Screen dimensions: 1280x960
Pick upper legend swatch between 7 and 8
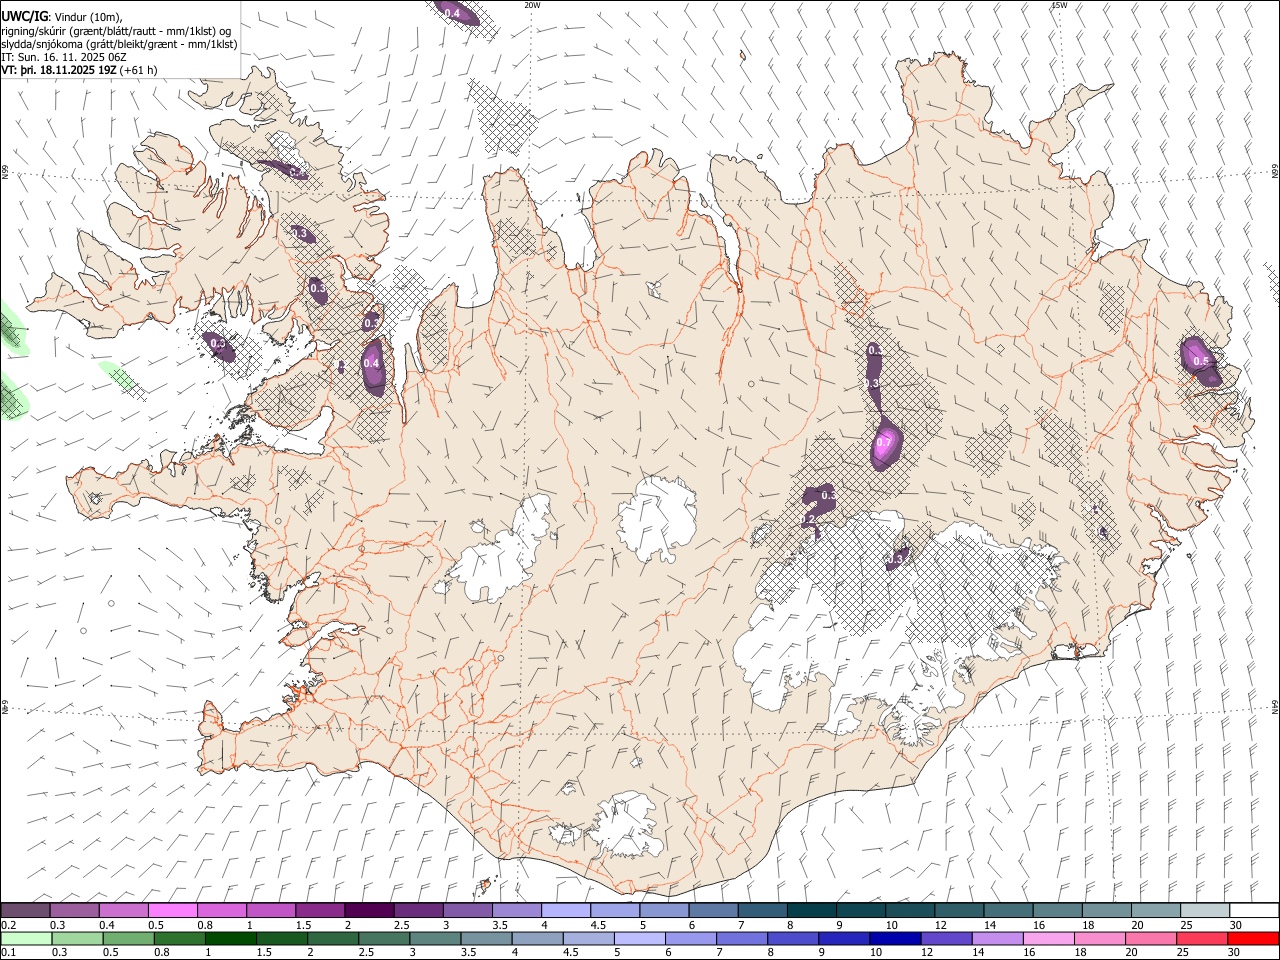(x=761, y=910)
